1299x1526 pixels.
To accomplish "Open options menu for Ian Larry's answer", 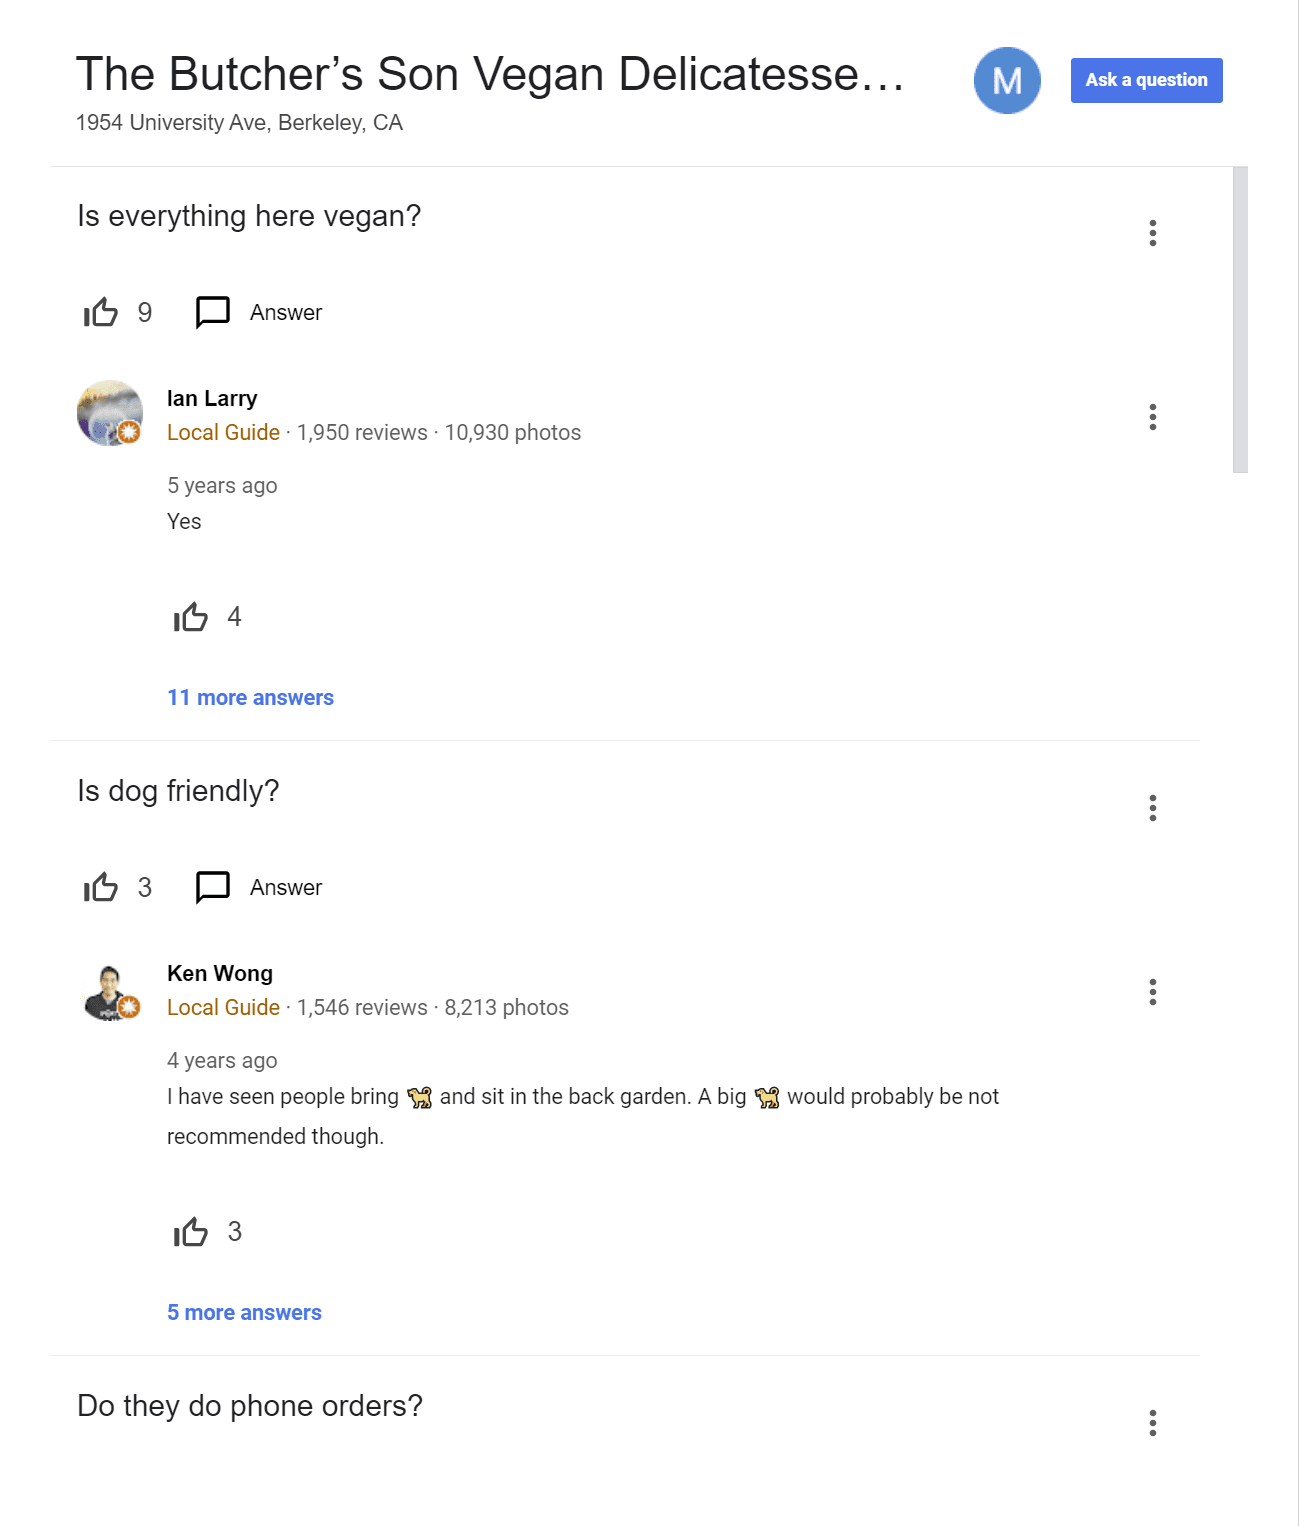I will point(1153,417).
